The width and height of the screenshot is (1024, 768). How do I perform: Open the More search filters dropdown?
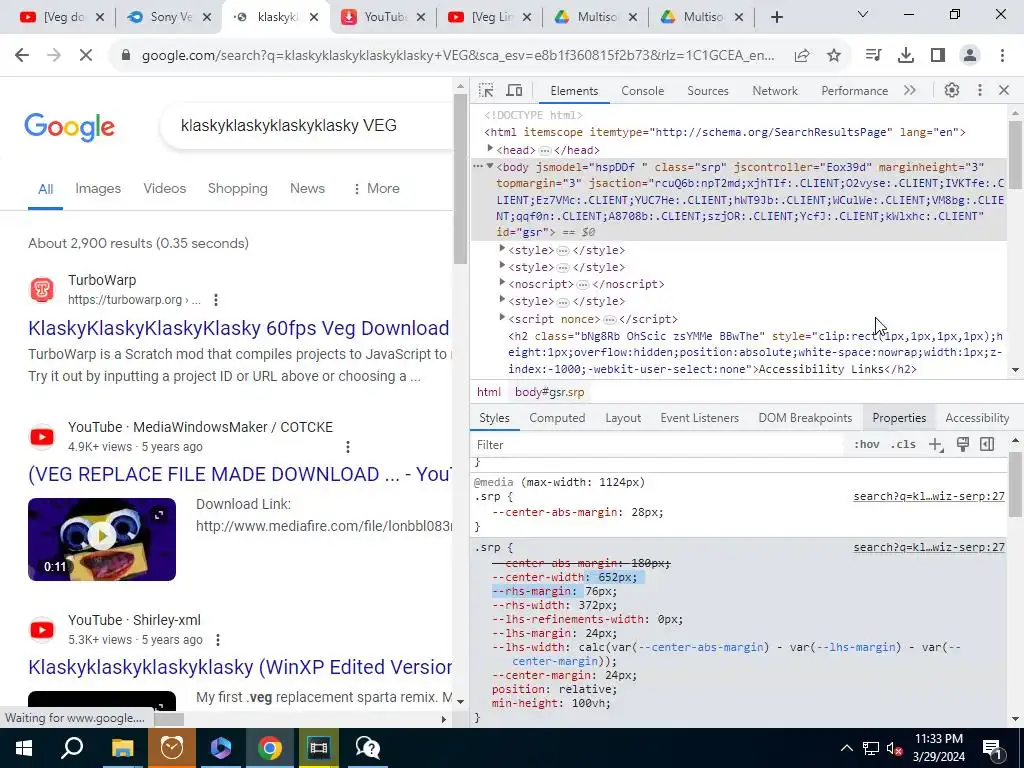376,189
